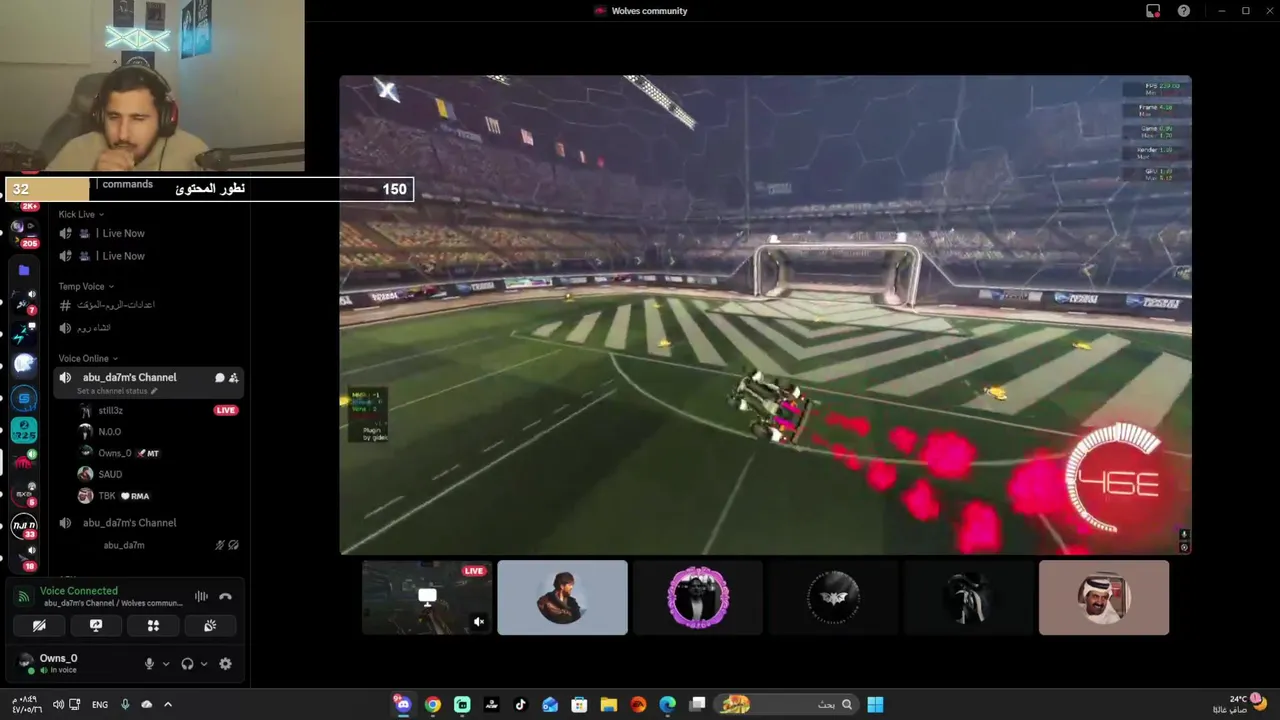The width and height of the screenshot is (1280, 720).
Task: Open folder icon in server list
Action: [24, 270]
